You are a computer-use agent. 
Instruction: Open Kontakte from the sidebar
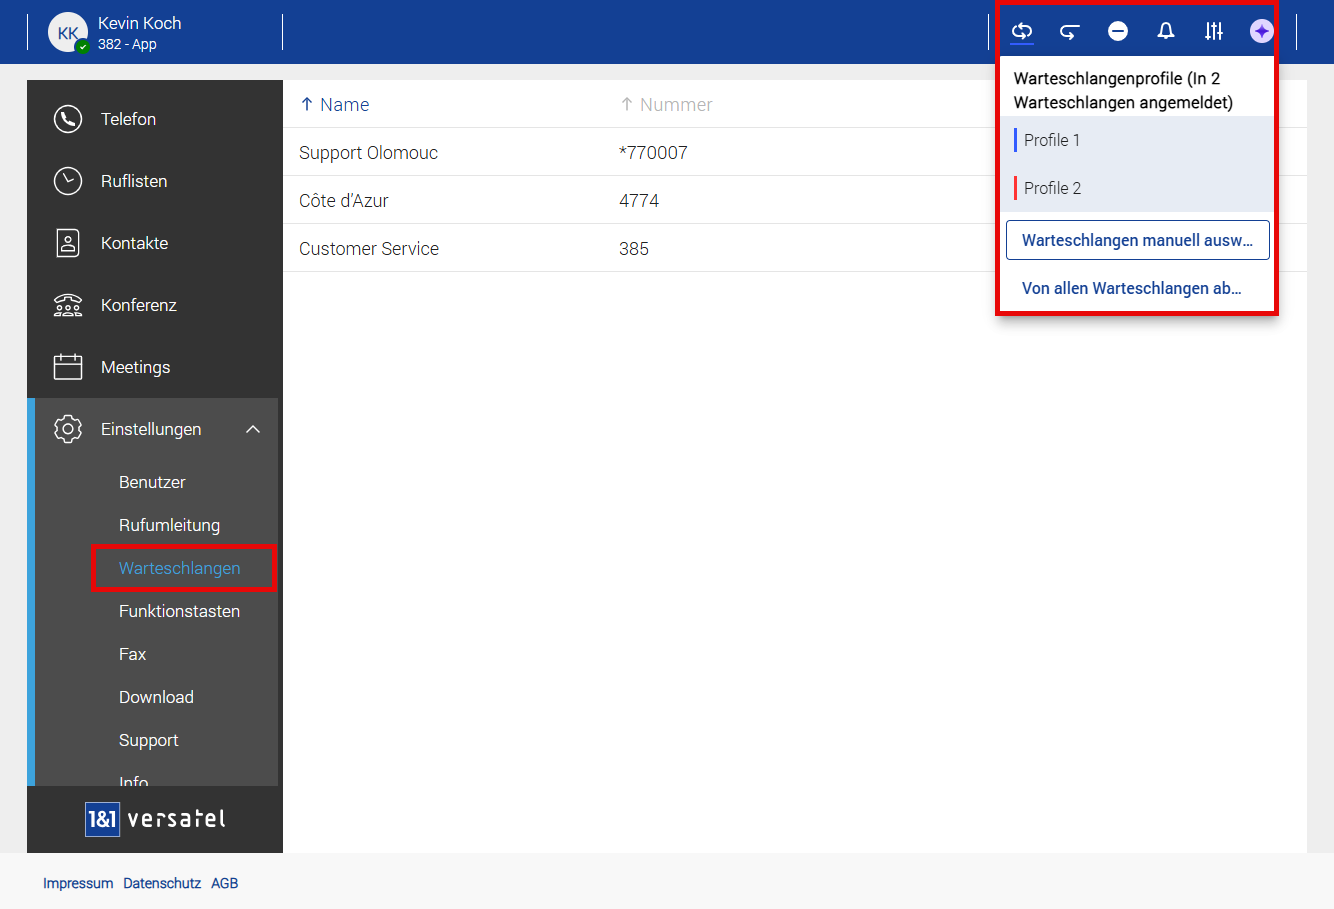tap(134, 243)
